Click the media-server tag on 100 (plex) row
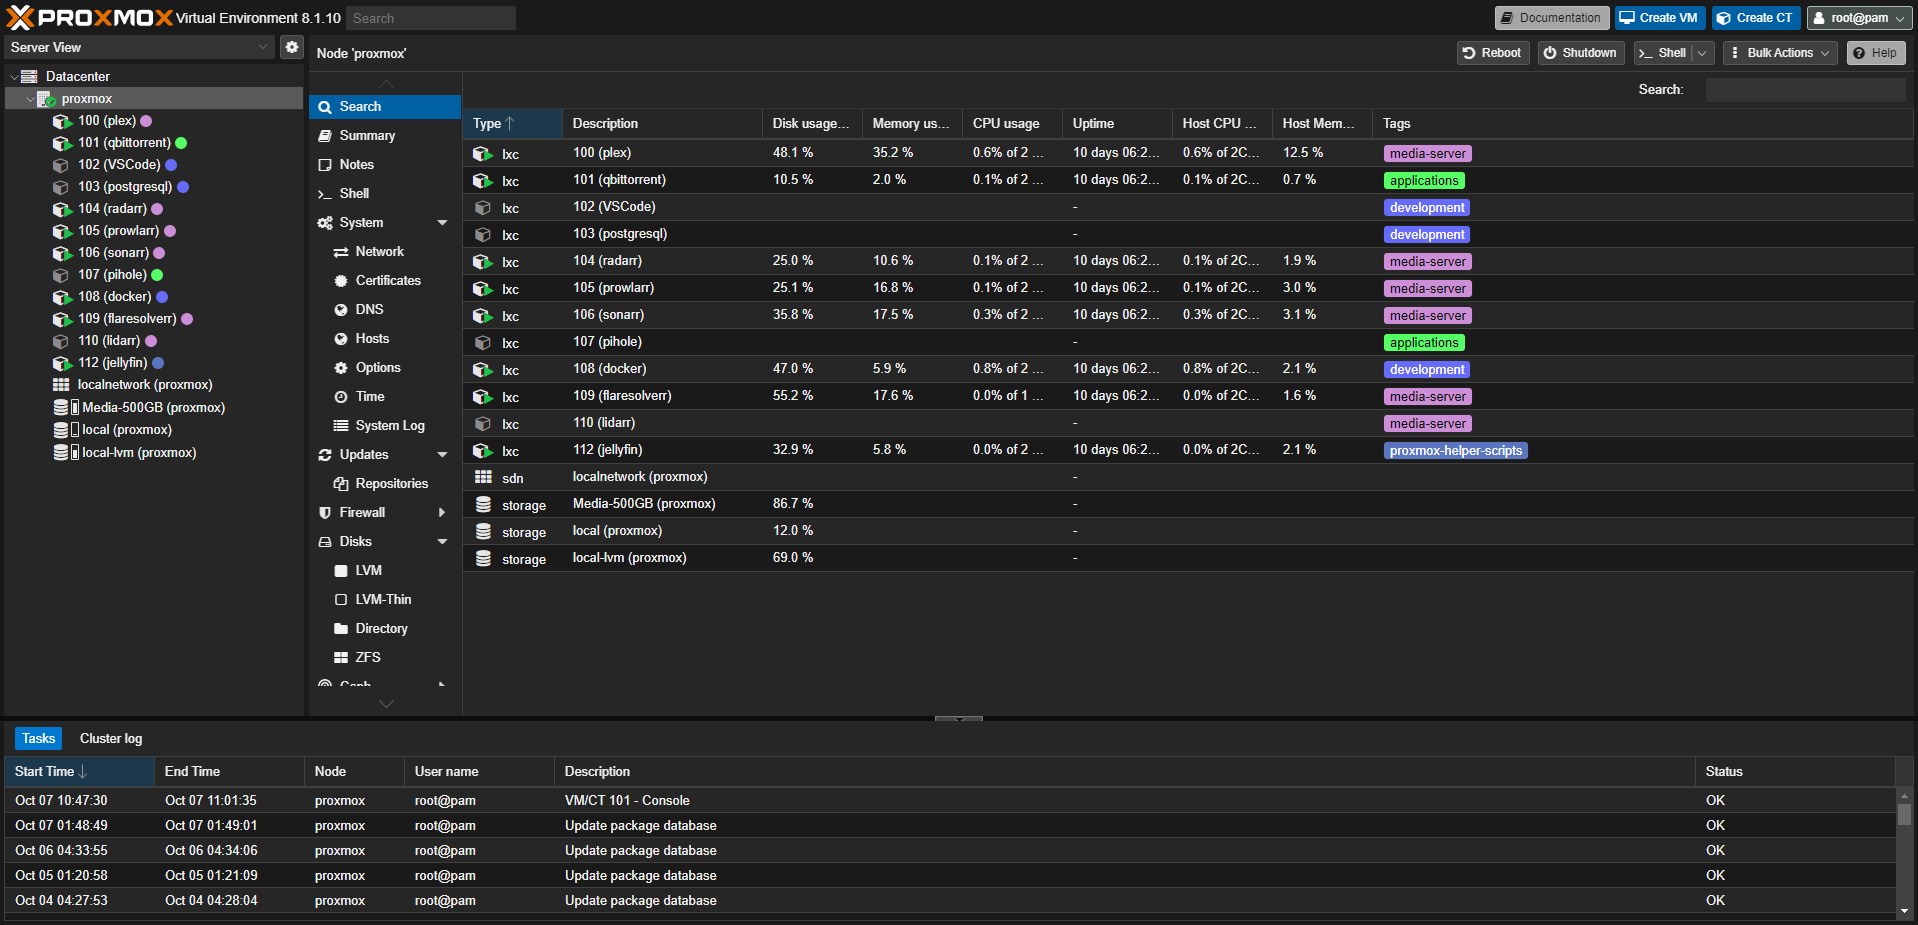 1427,154
